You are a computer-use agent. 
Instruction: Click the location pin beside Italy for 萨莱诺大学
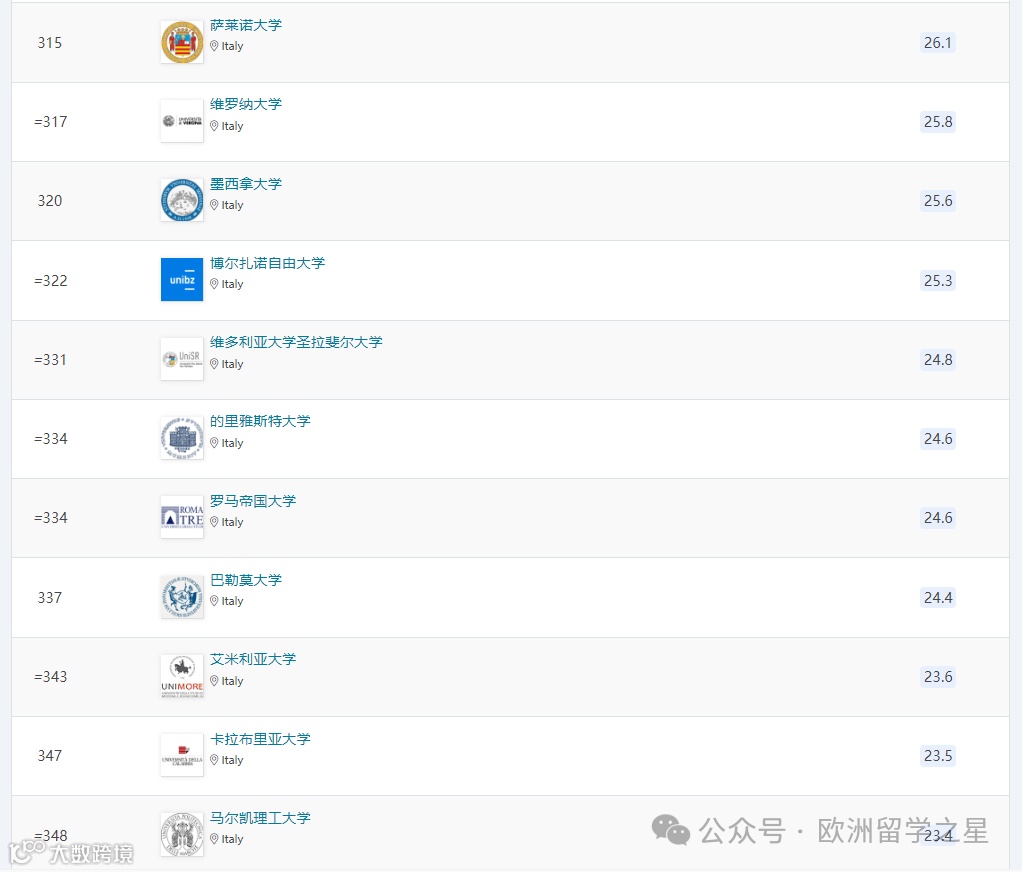215,46
